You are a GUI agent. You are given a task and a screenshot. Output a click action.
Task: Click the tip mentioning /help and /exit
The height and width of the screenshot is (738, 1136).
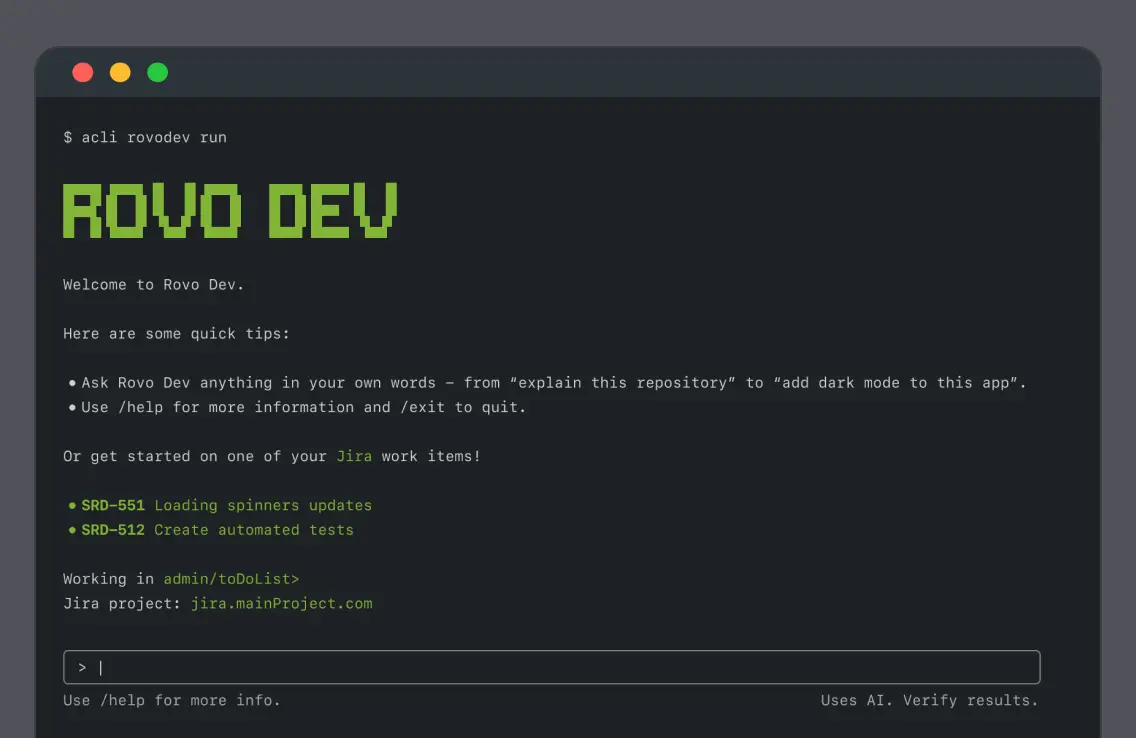click(304, 407)
